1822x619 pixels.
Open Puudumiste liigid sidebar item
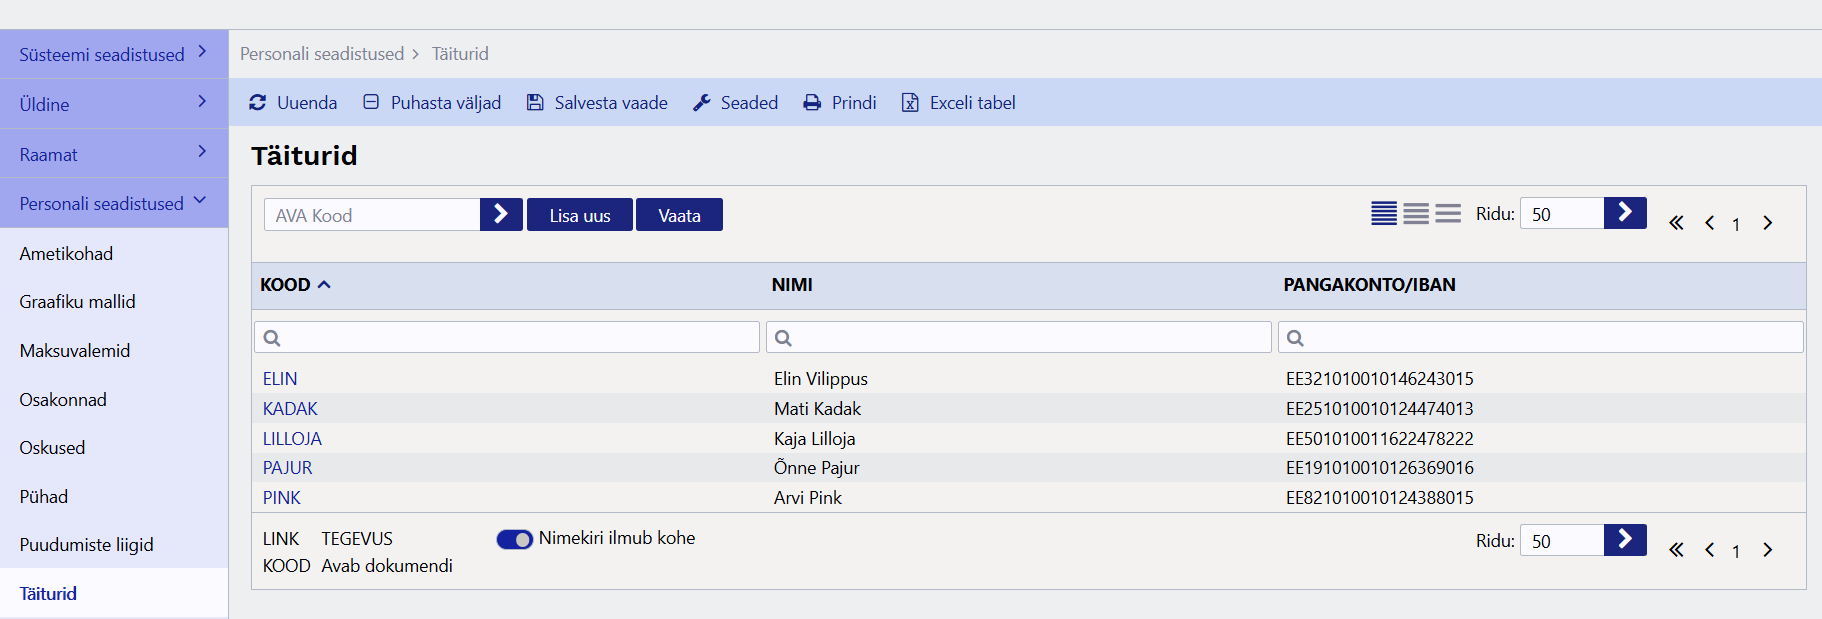coord(86,544)
